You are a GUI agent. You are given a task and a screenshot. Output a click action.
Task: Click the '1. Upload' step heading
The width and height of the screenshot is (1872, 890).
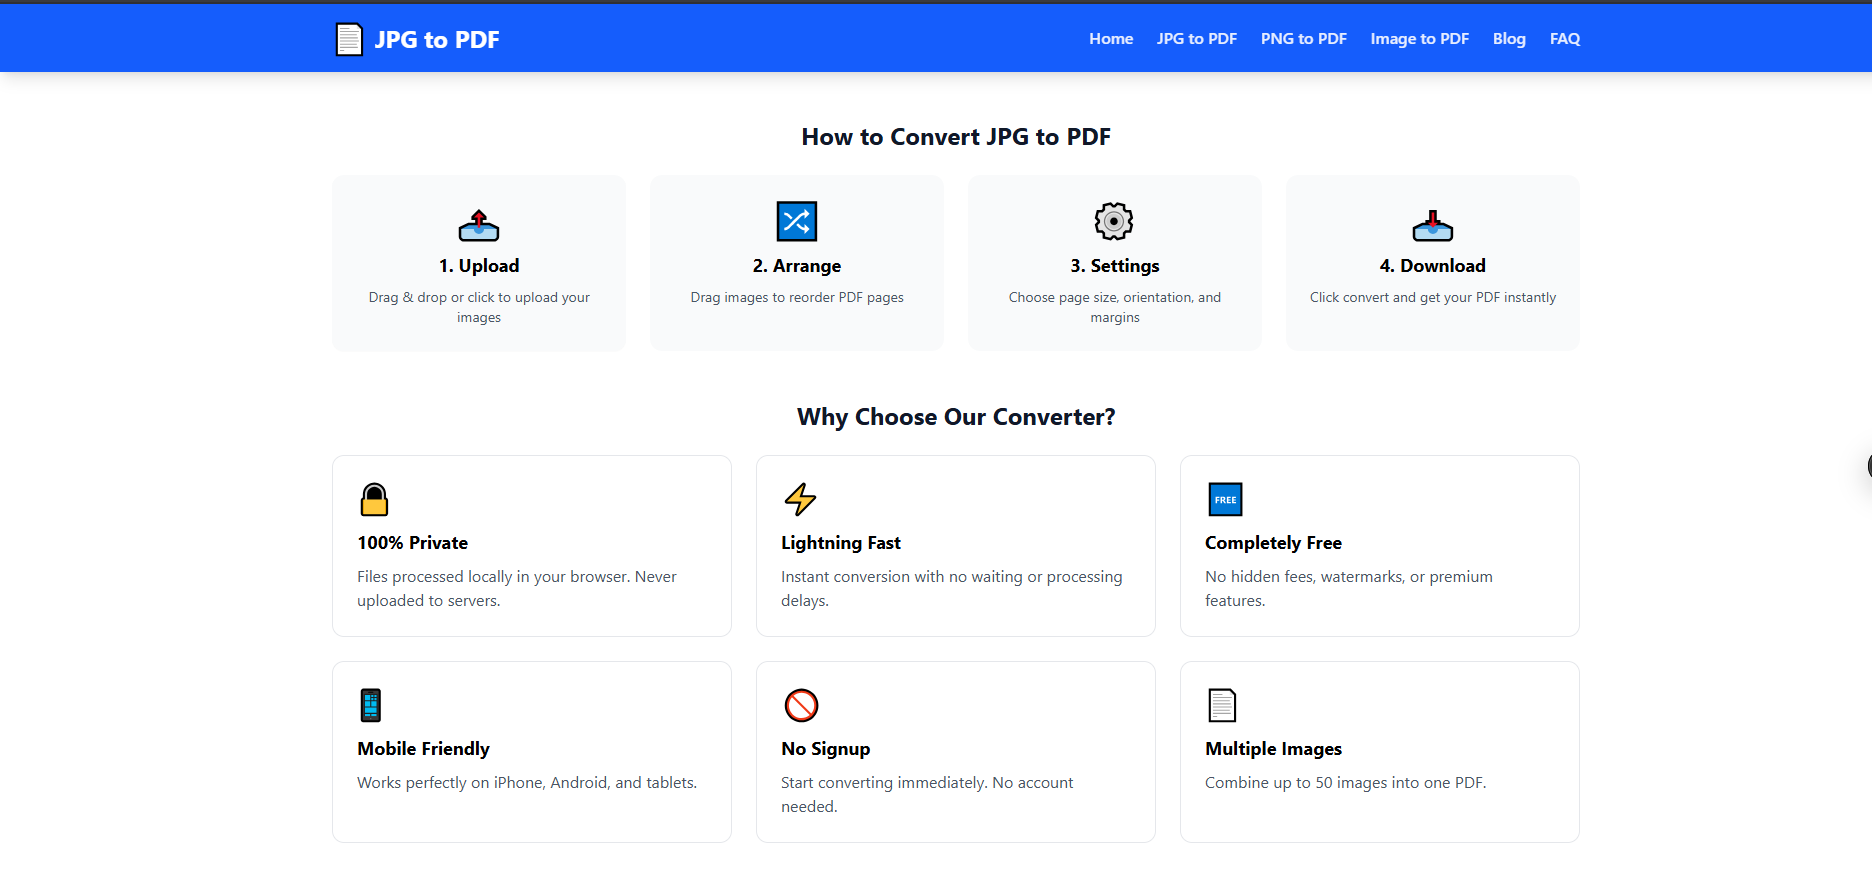coord(479,266)
